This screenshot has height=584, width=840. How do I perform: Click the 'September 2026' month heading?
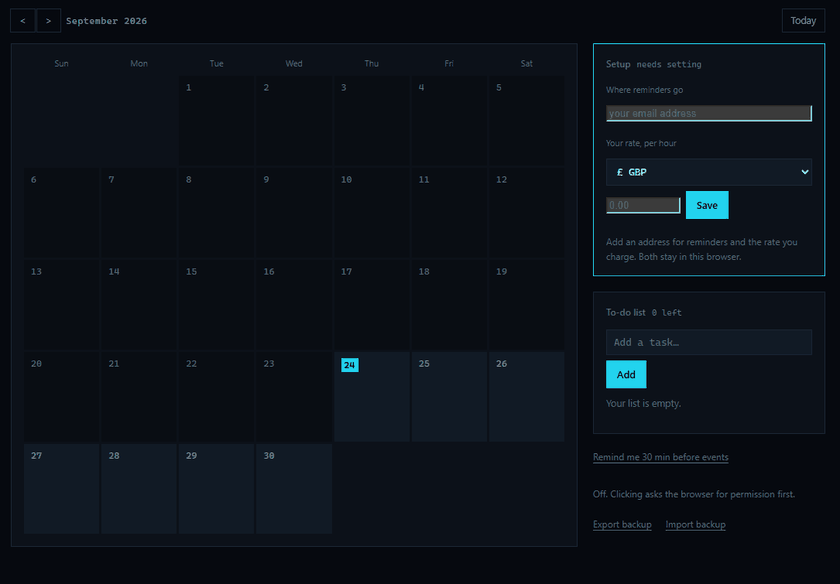point(107,21)
